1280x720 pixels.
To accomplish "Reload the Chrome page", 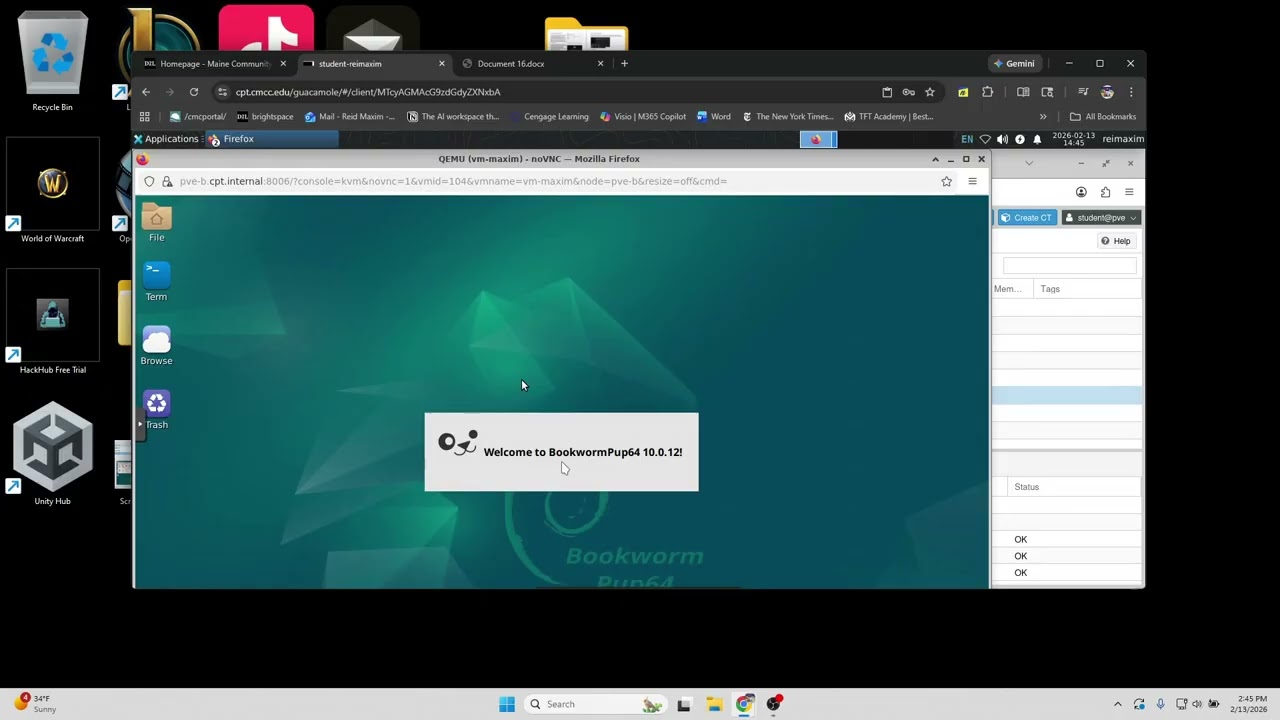I will pyautogui.click(x=194, y=92).
